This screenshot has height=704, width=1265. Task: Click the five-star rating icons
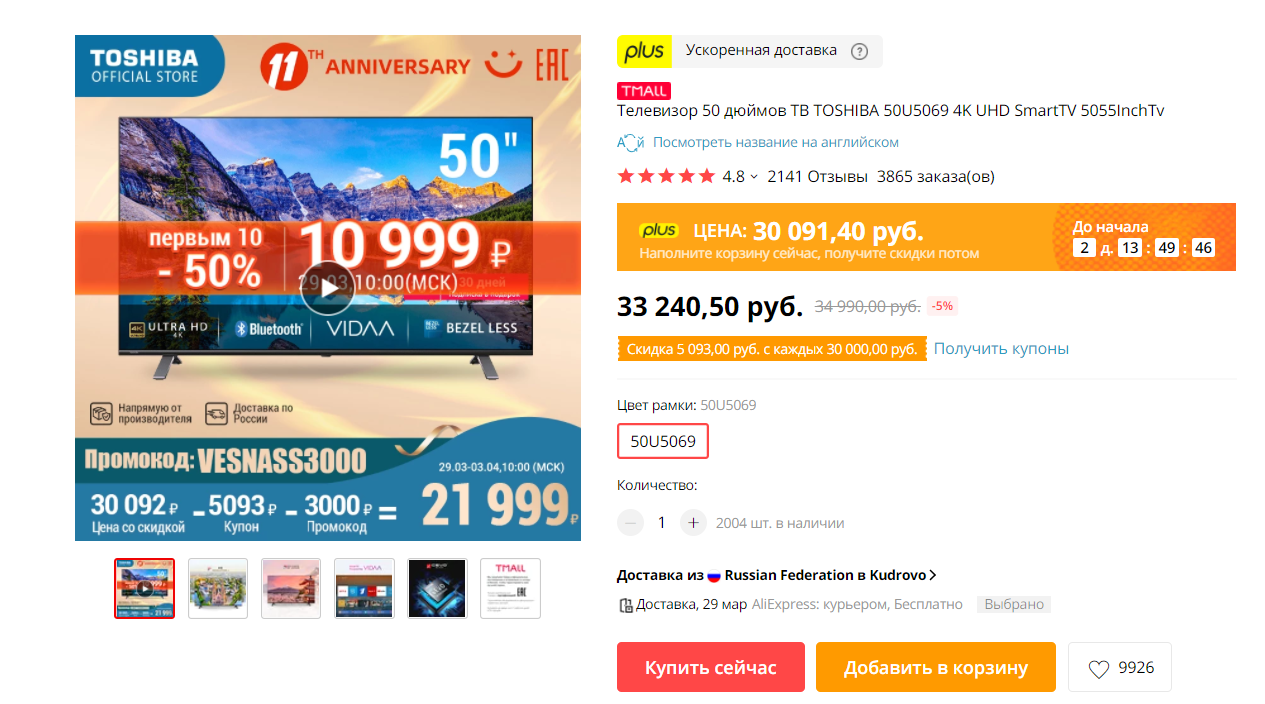pyautogui.click(x=666, y=177)
